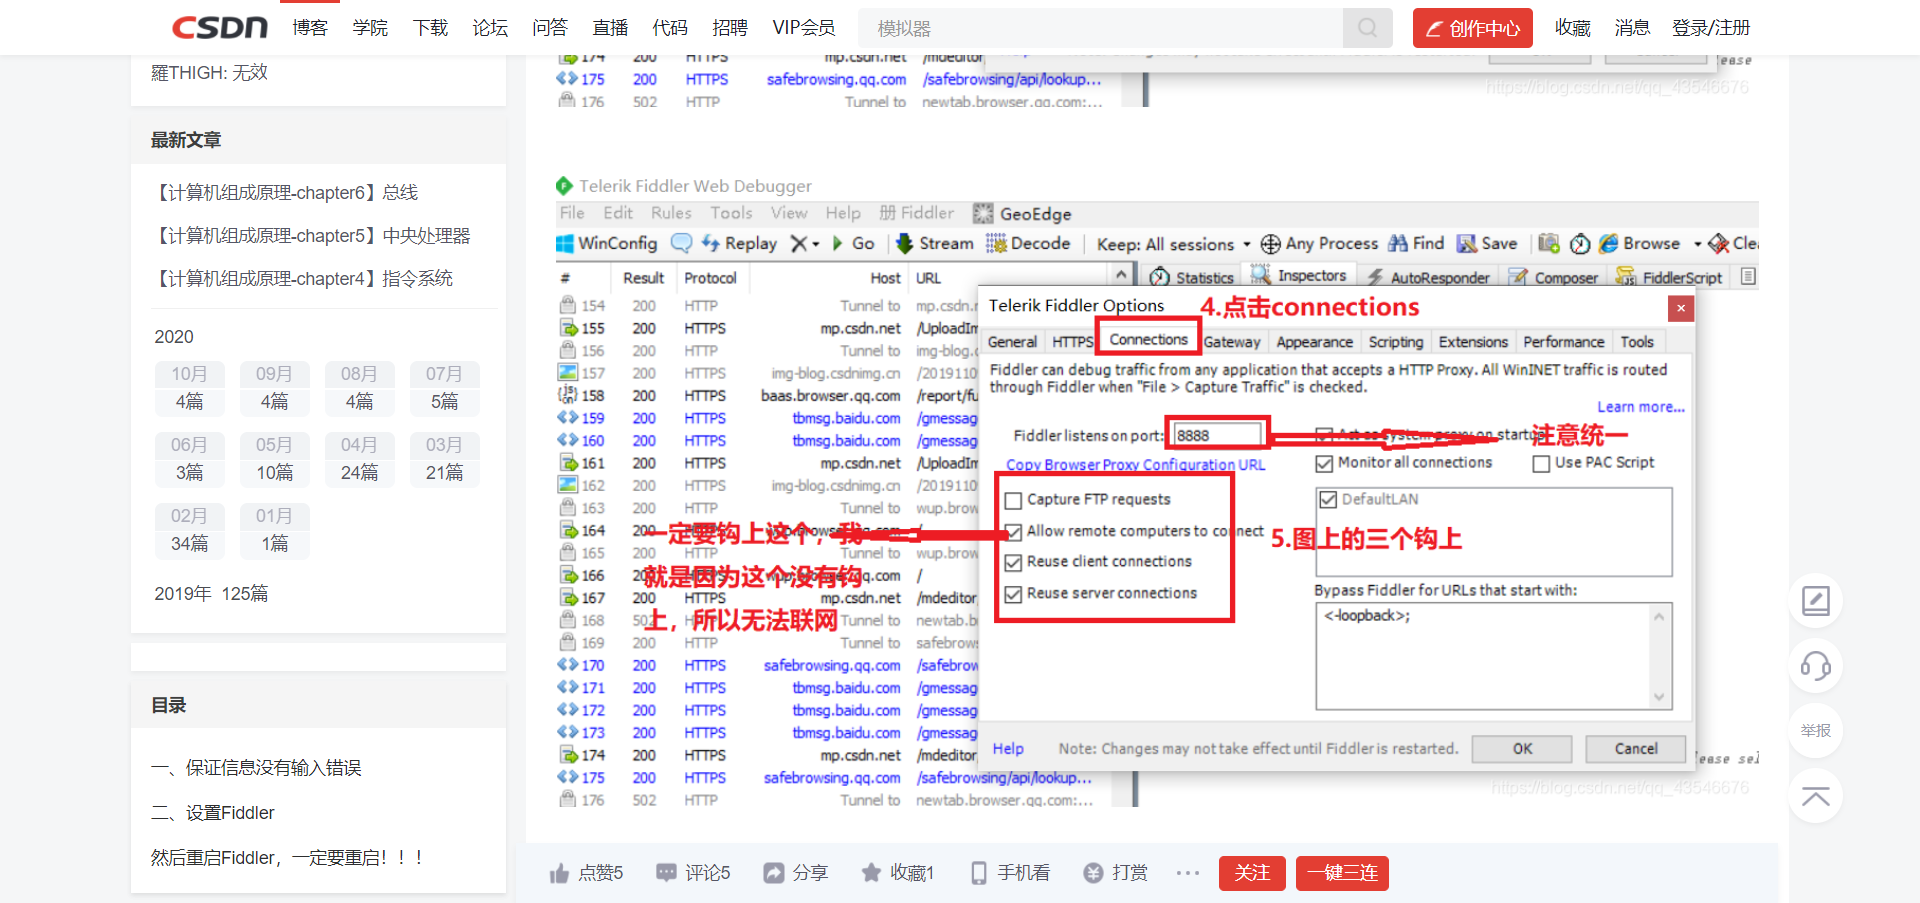Switch to the Connections options tab
1920x903 pixels.
[x=1148, y=340]
